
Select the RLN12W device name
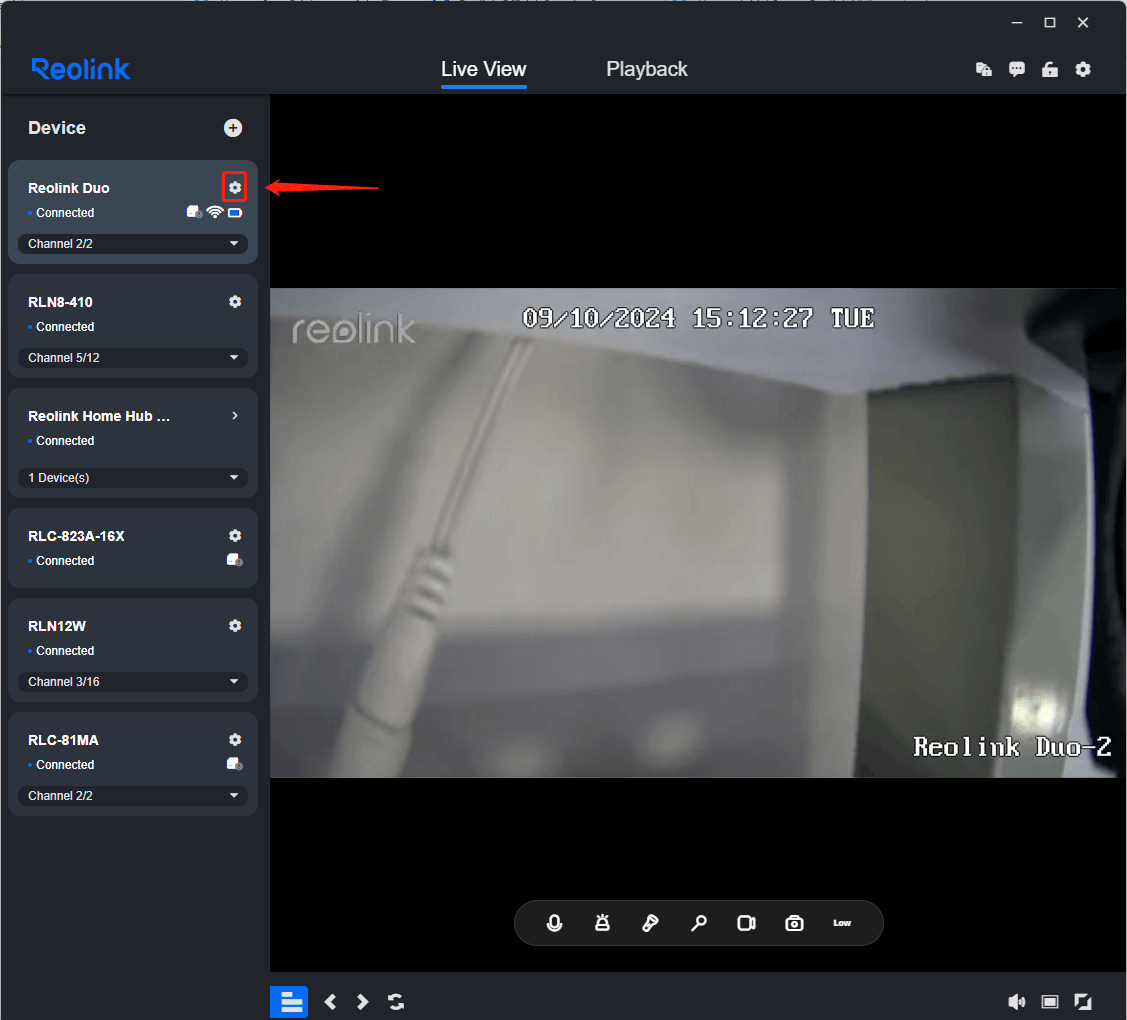(57, 626)
